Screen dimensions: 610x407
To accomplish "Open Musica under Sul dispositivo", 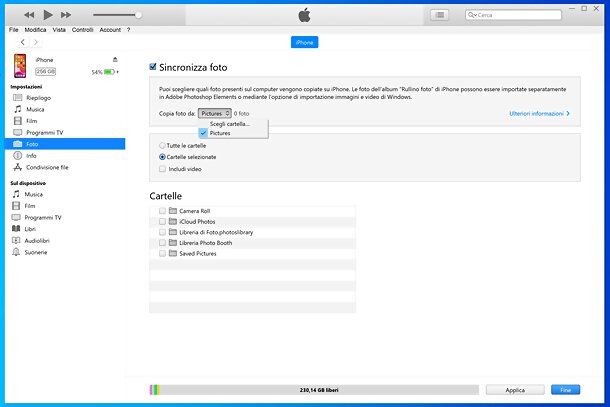I will [33, 194].
